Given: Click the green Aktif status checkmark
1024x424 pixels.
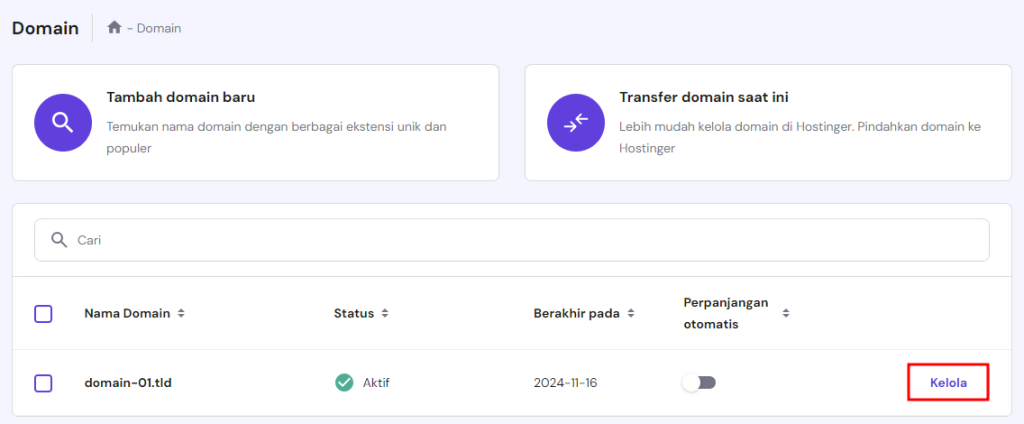Looking at the screenshot, I should pyautogui.click(x=344, y=383).
